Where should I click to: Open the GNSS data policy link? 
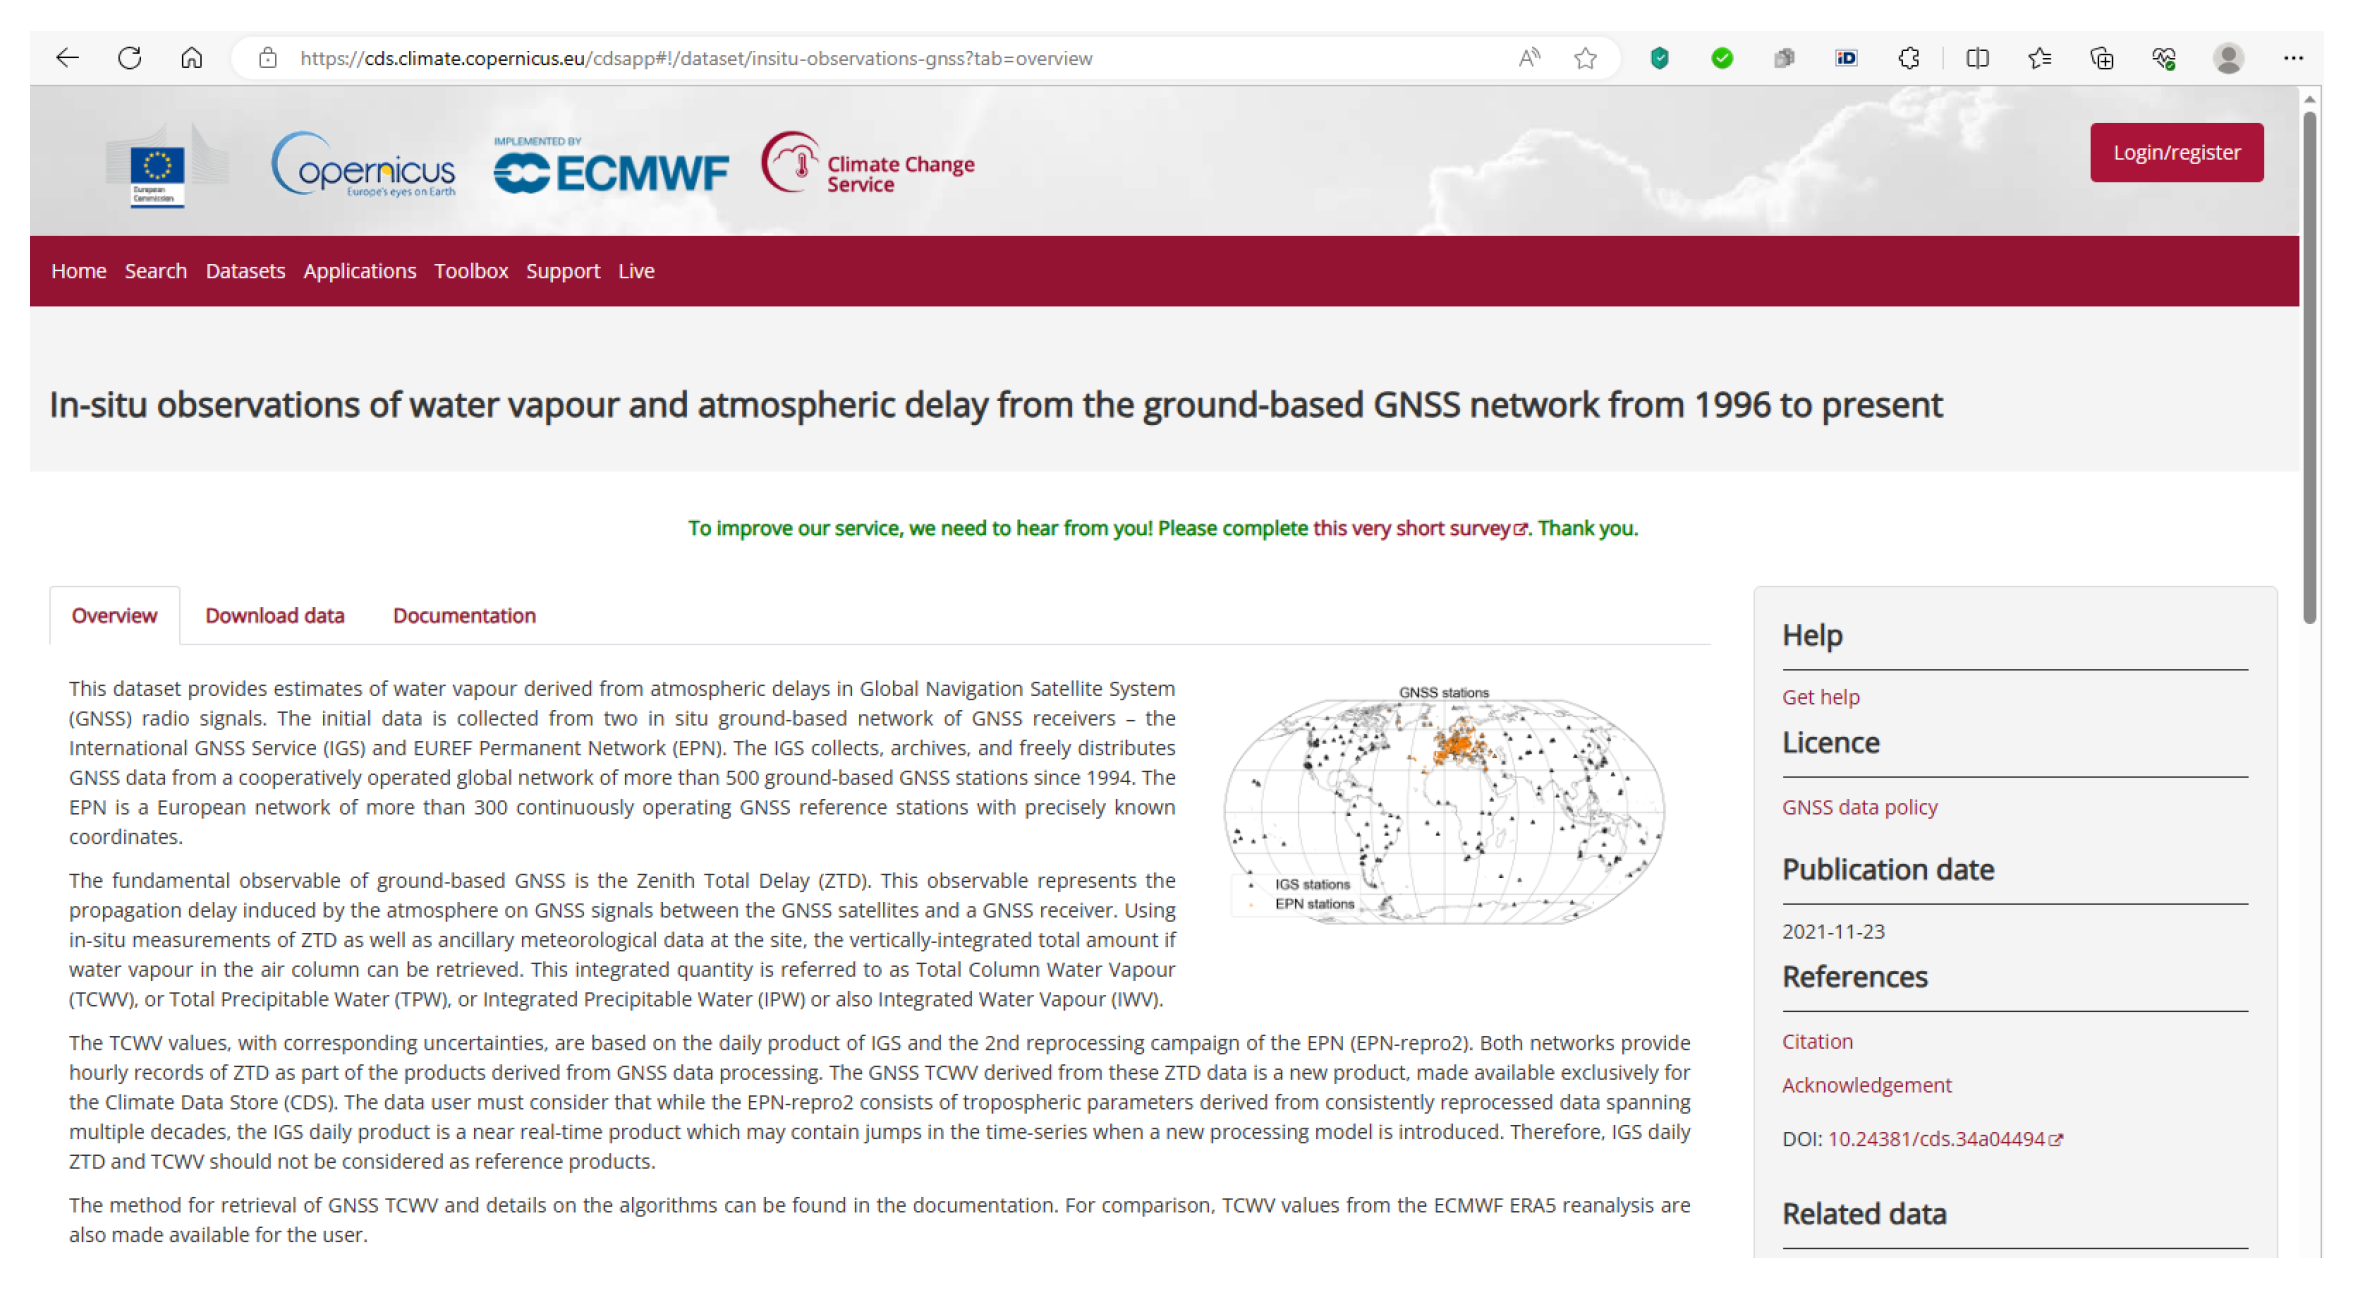coord(1859,807)
